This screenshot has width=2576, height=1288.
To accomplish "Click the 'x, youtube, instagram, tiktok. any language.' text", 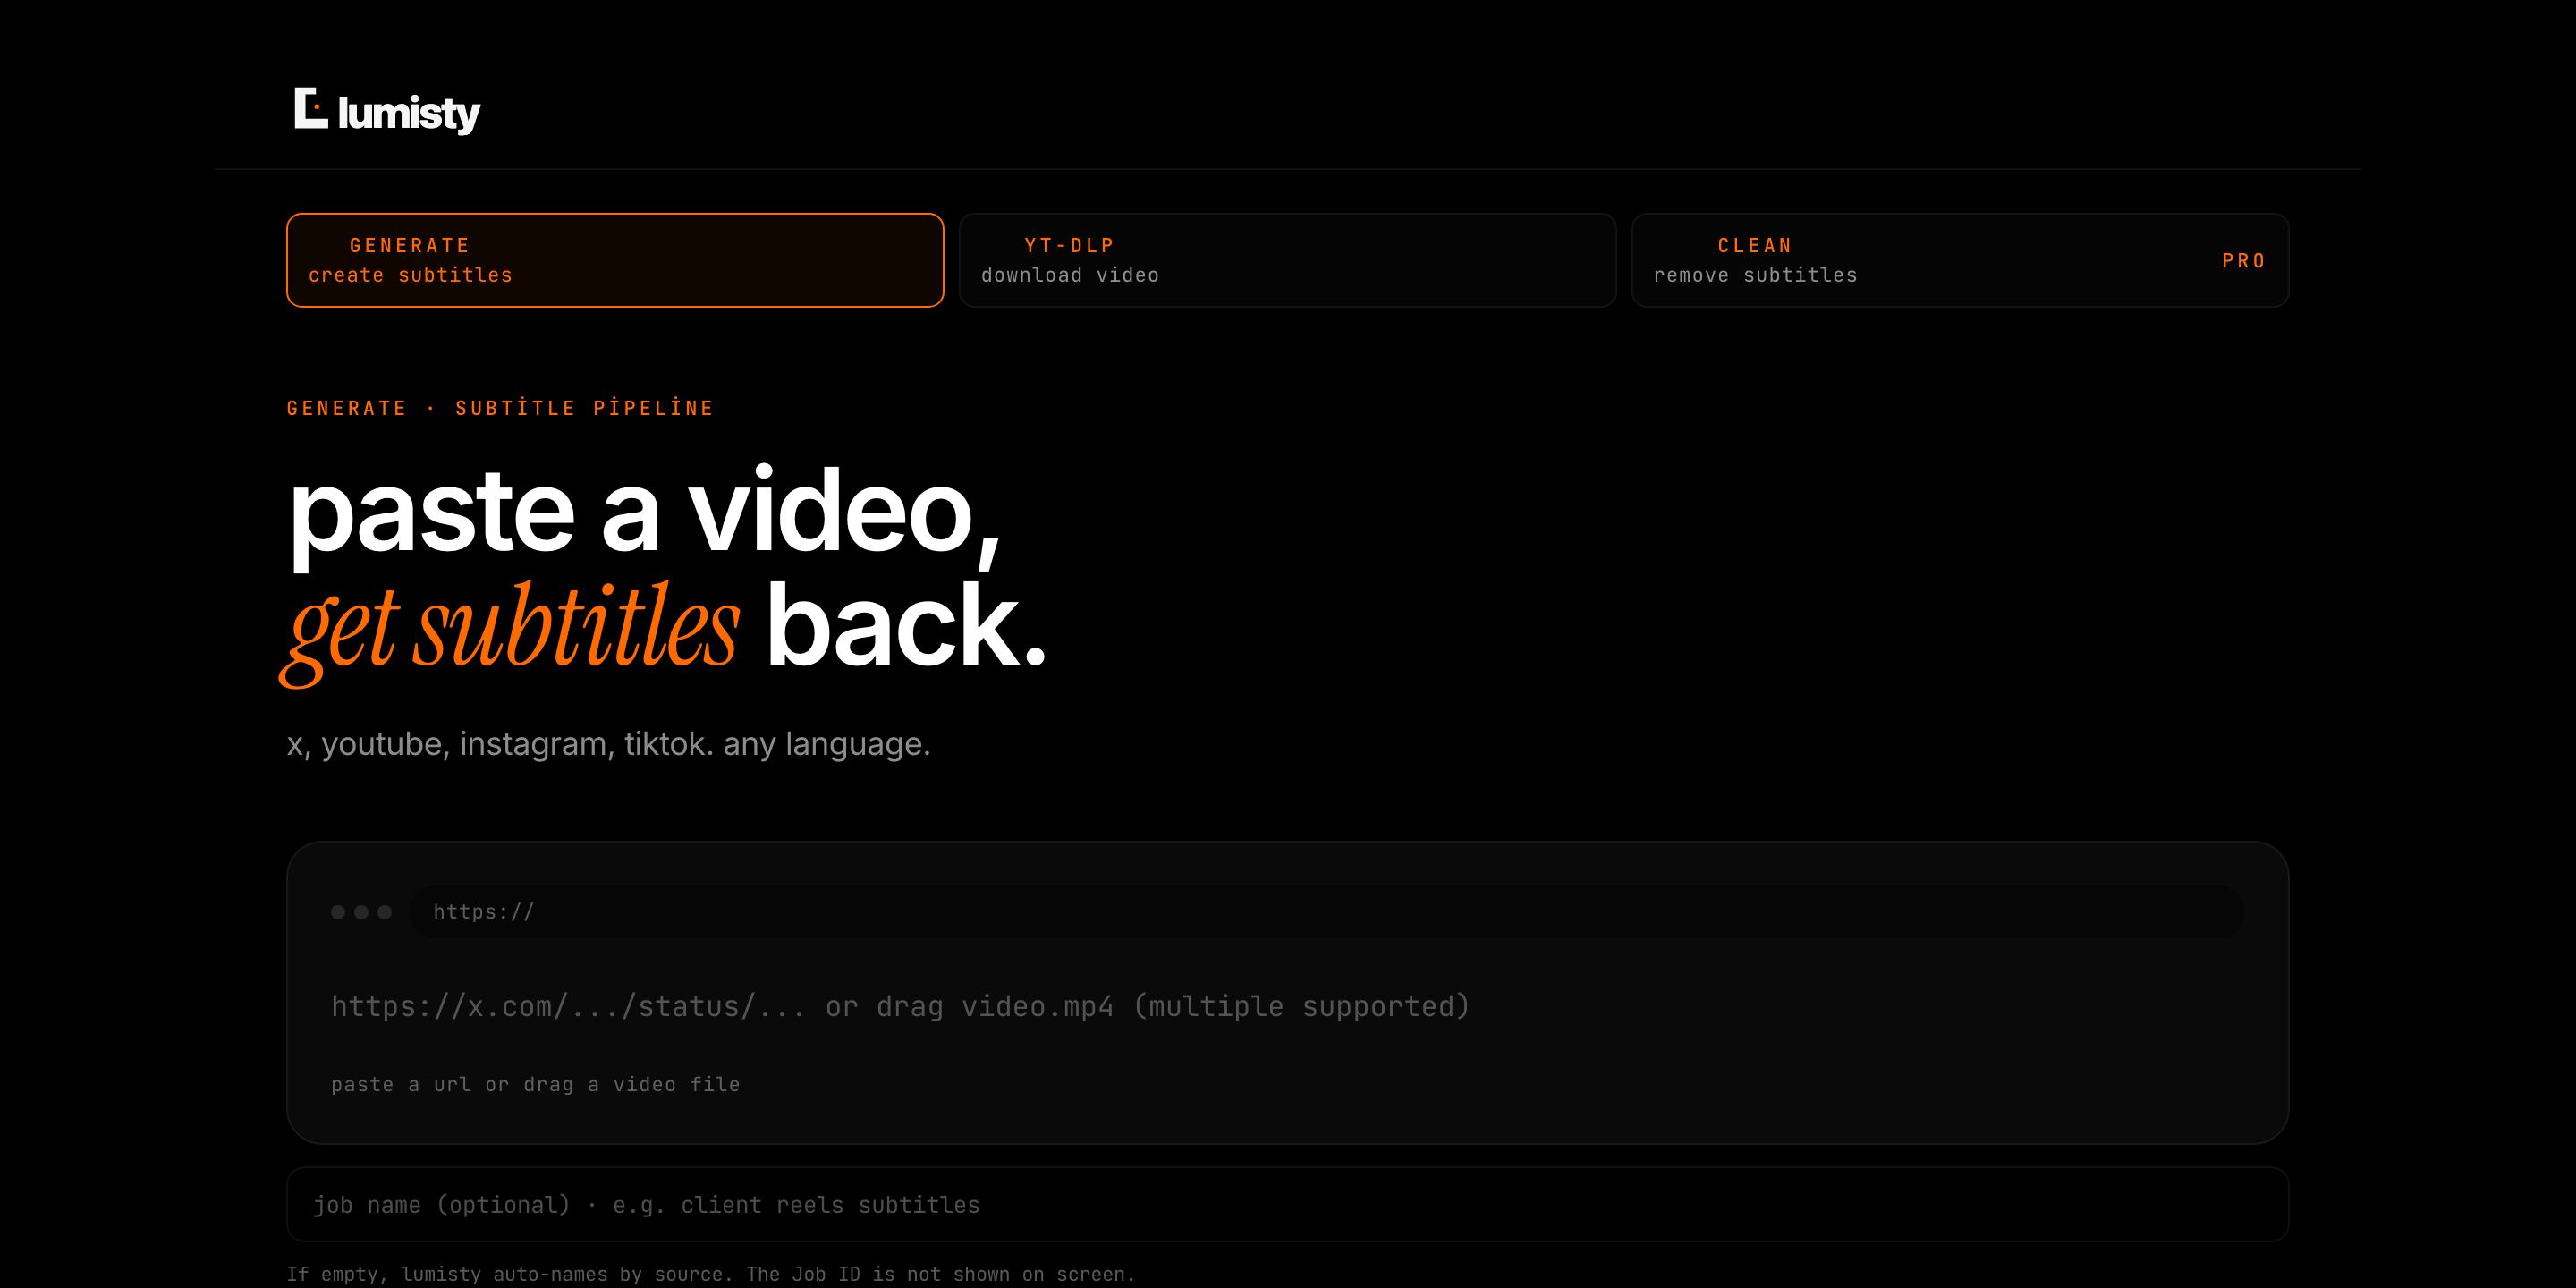I will [x=608, y=744].
